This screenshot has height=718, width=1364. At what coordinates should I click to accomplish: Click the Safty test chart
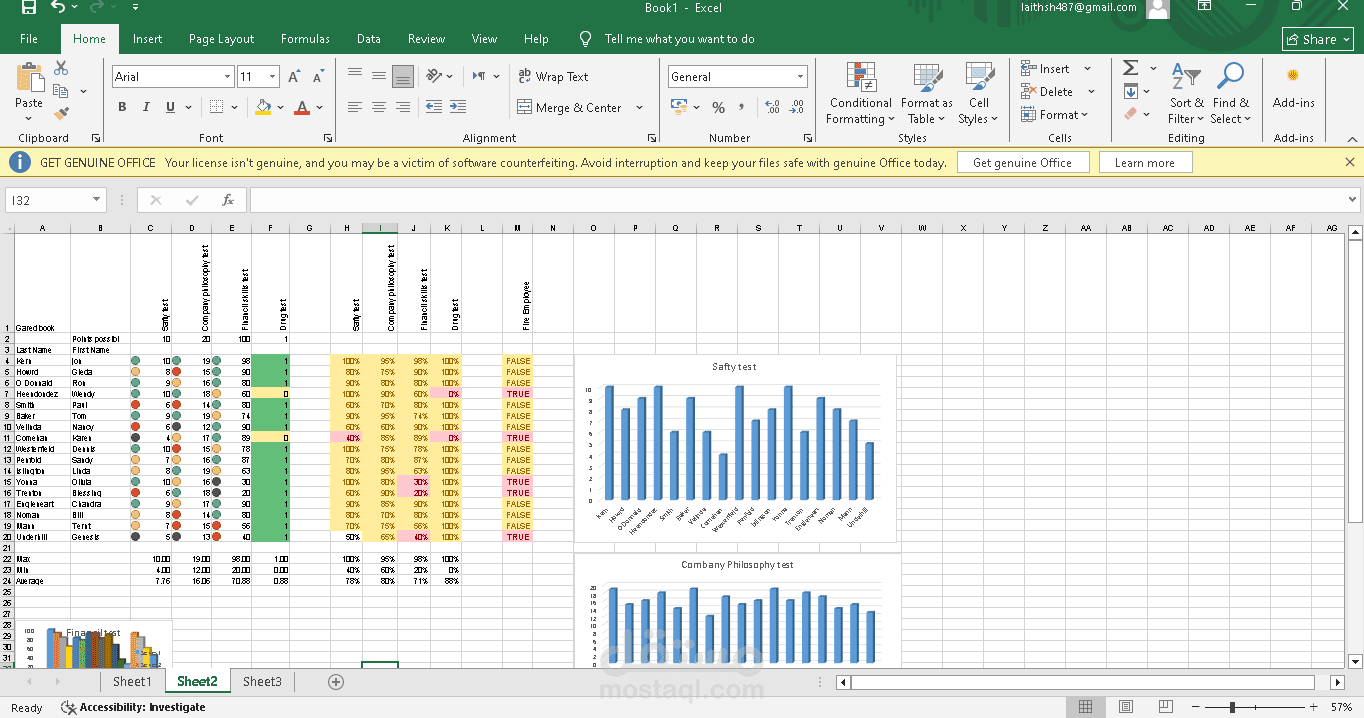pyautogui.click(x=735, y=448)
